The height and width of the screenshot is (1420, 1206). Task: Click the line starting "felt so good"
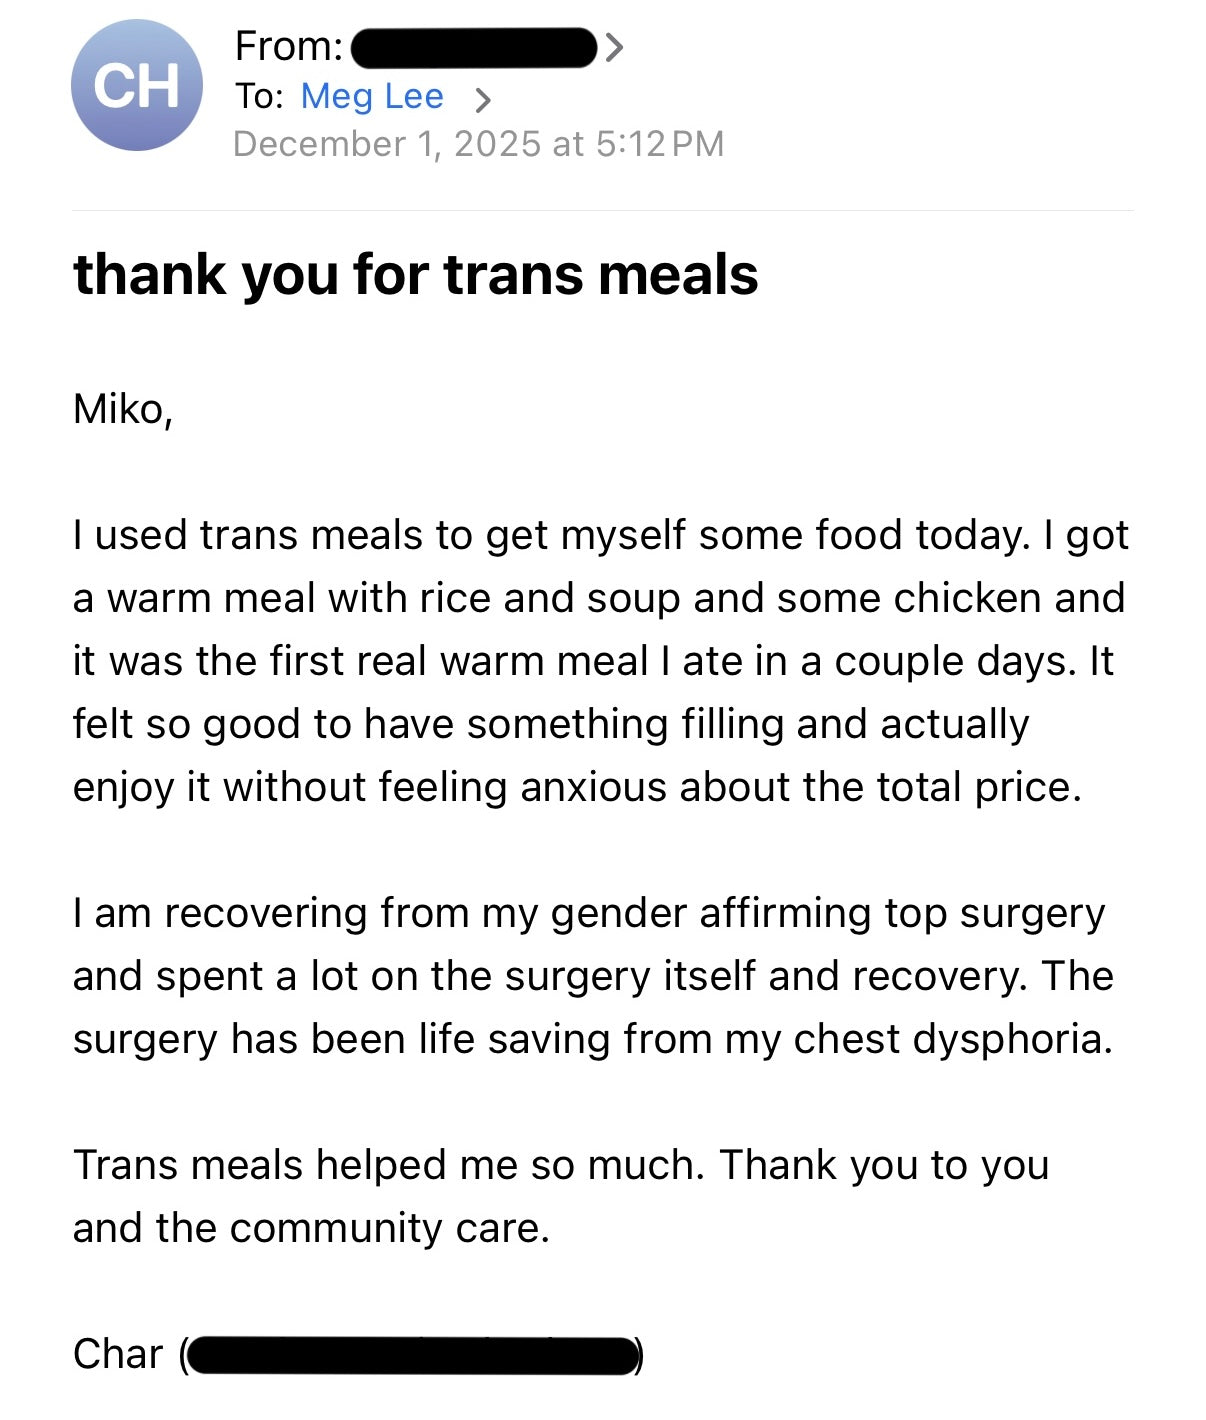[550, 724]
